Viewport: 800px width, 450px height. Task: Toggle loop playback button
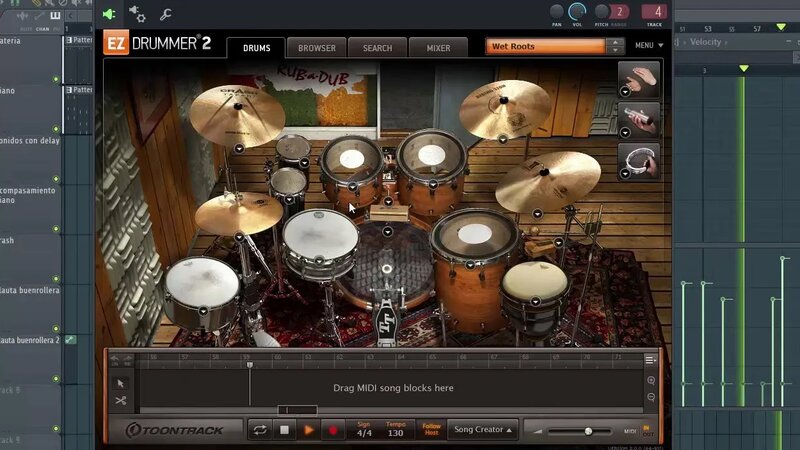260,430
